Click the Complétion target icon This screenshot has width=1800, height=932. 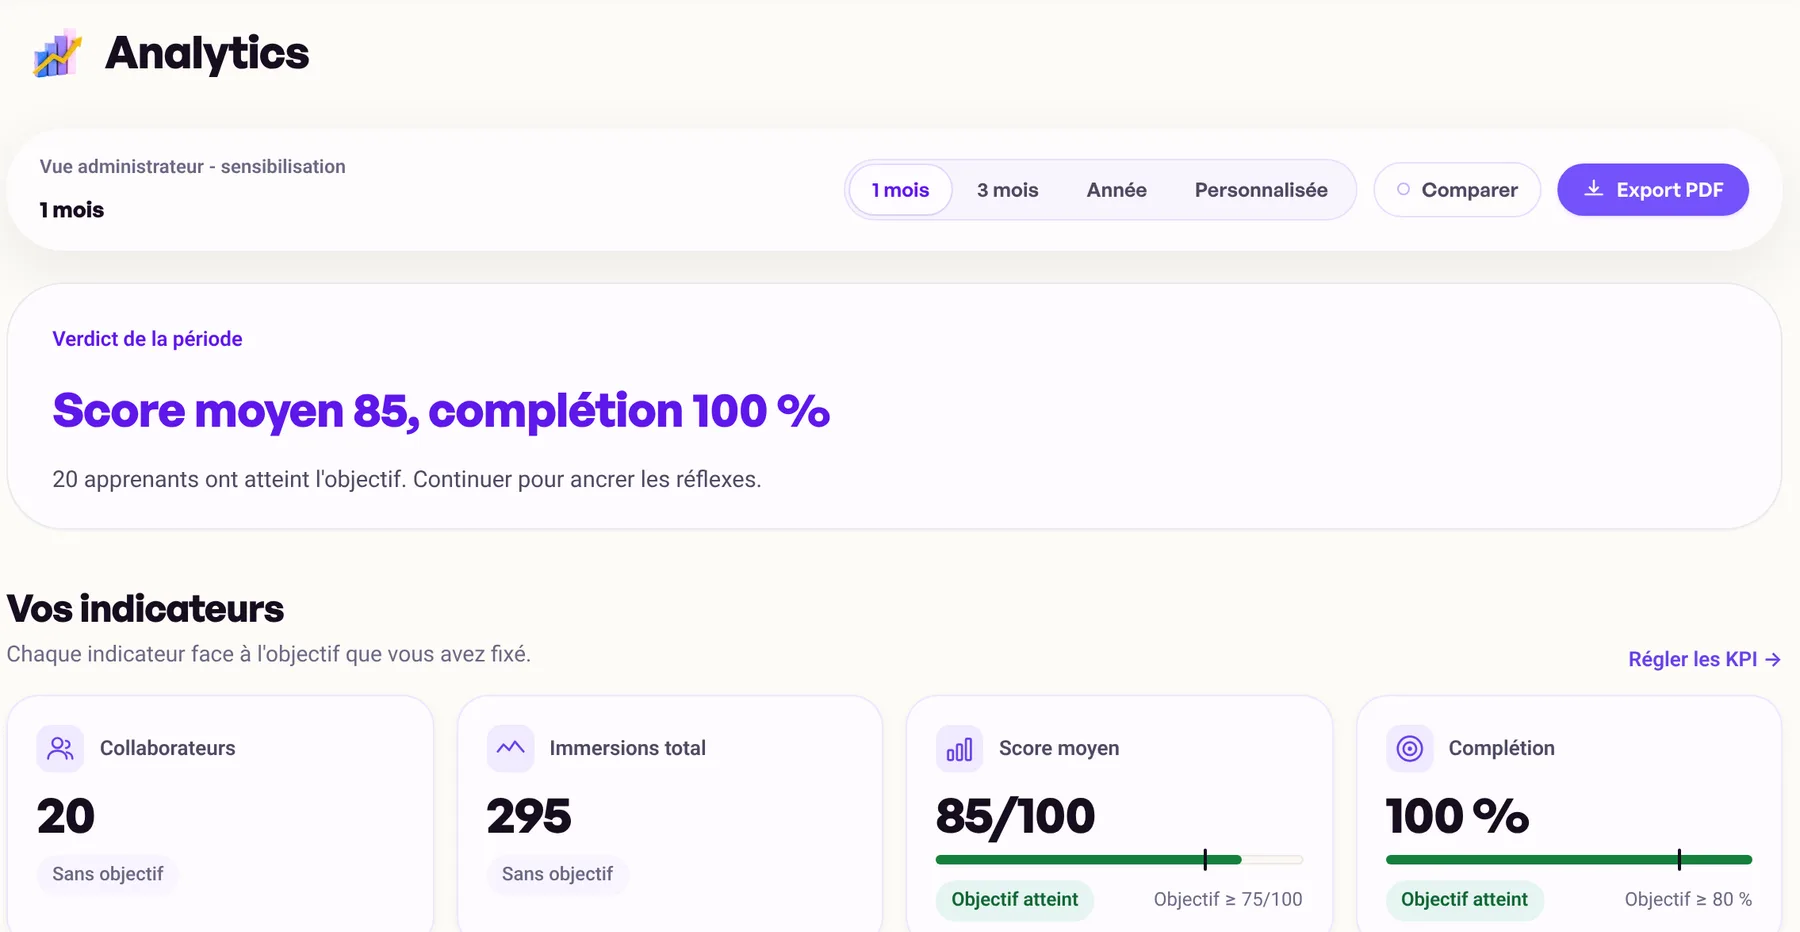click(x=1410, y=749)
